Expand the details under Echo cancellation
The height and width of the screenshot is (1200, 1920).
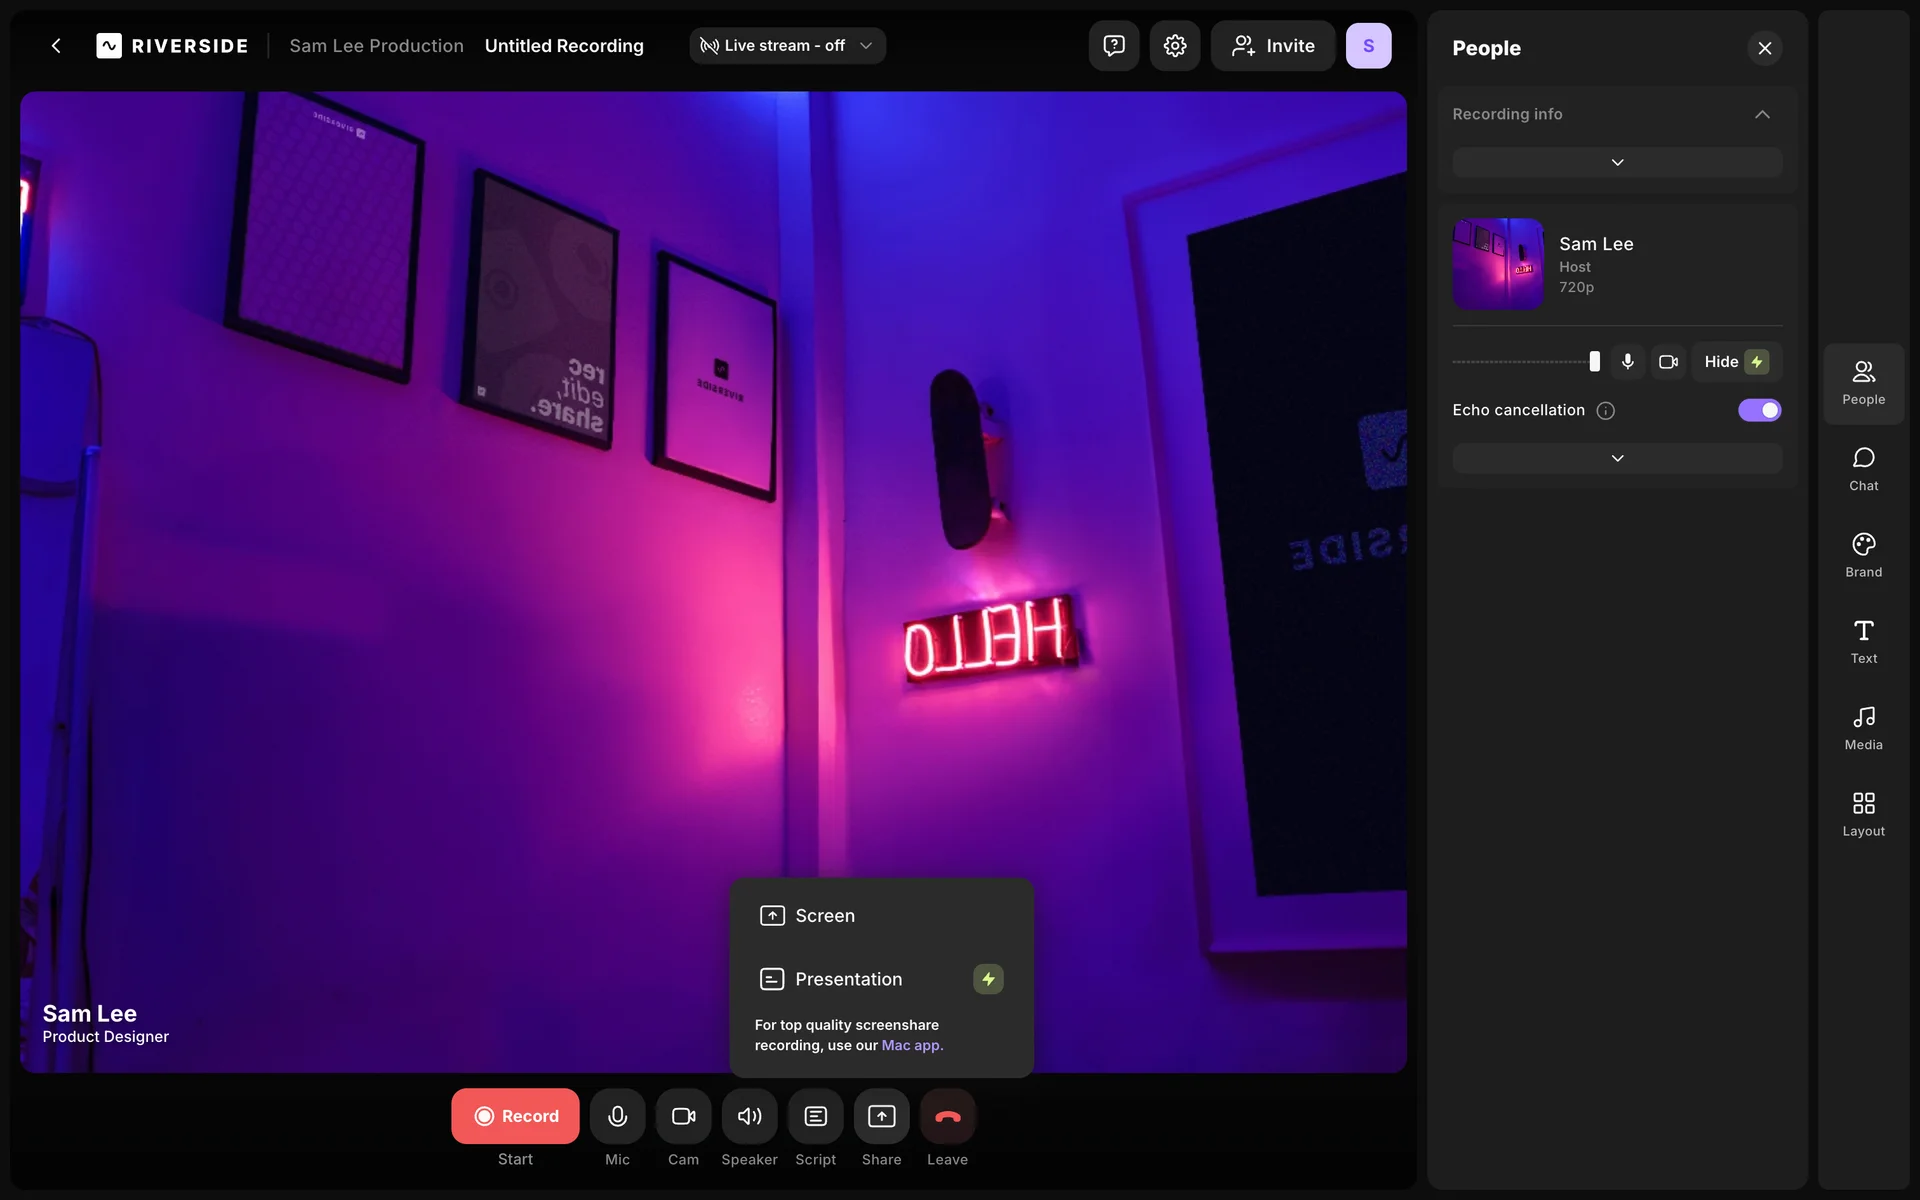click(x=1617, y=458)
